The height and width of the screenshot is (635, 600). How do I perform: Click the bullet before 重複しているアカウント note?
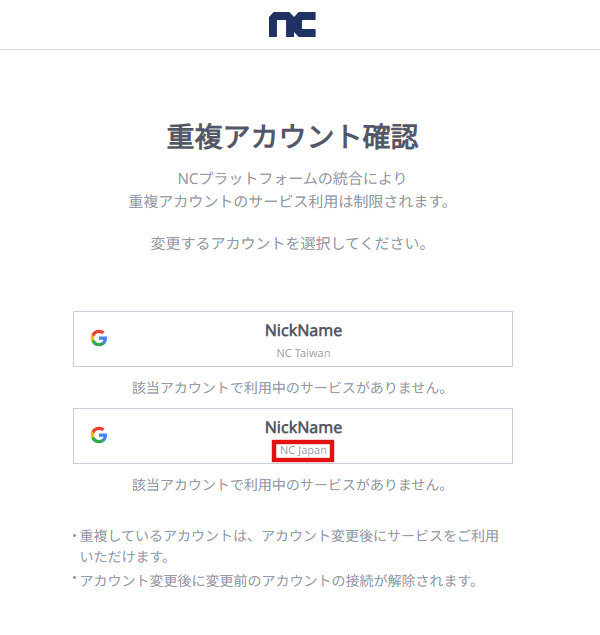click(x=74, y=537)
